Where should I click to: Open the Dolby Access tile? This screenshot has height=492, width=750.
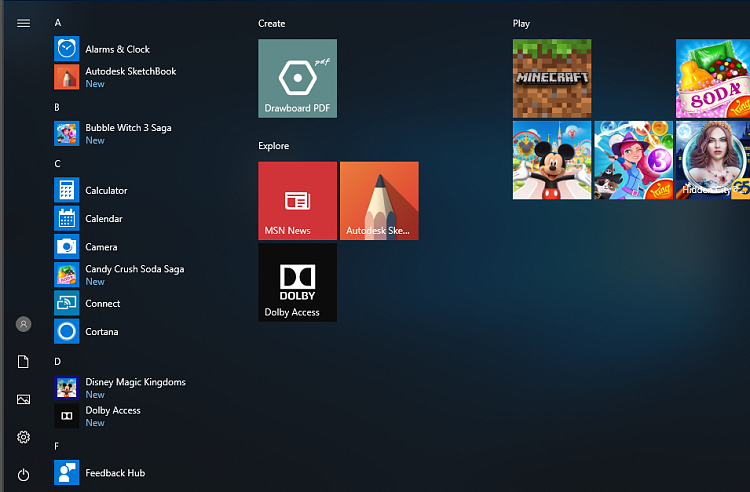click(298, 283)
